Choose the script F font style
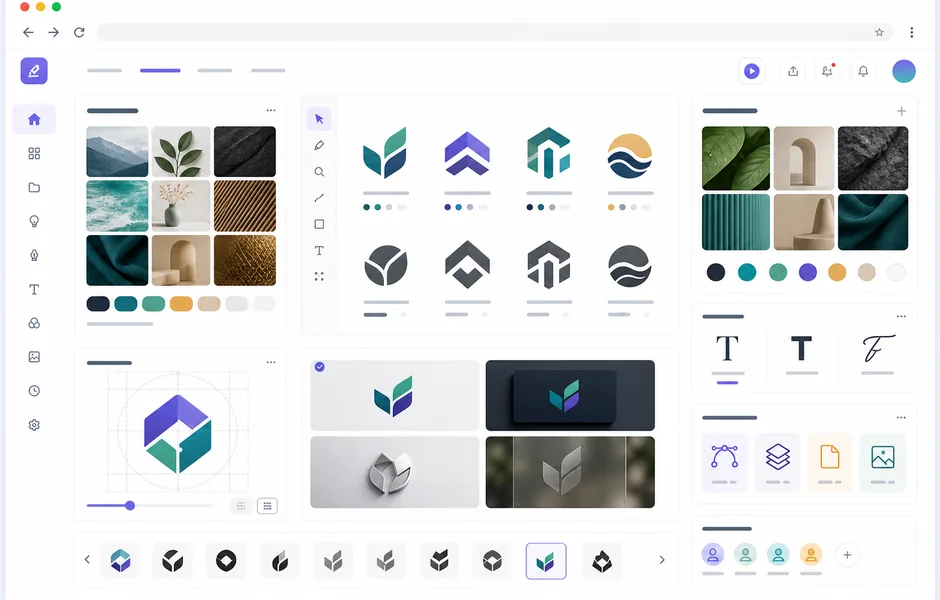Screen dimensions: 940x600 click(x=878, y=348)
